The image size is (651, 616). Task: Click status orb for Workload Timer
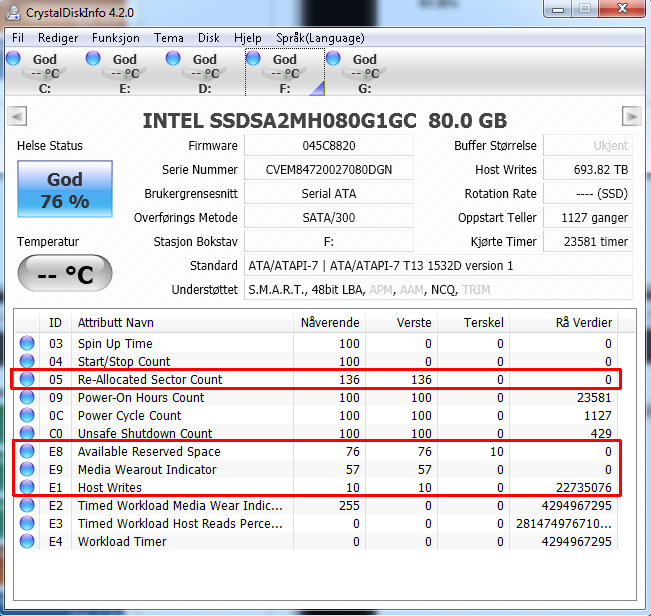(27, 541)
